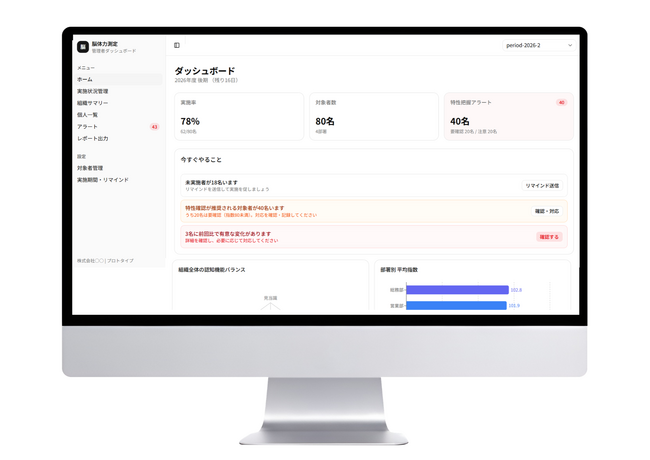Click the 3名に前回比で有意な変化があります message
The width and height of the screenshot is (650, 460).
point(228,234)
